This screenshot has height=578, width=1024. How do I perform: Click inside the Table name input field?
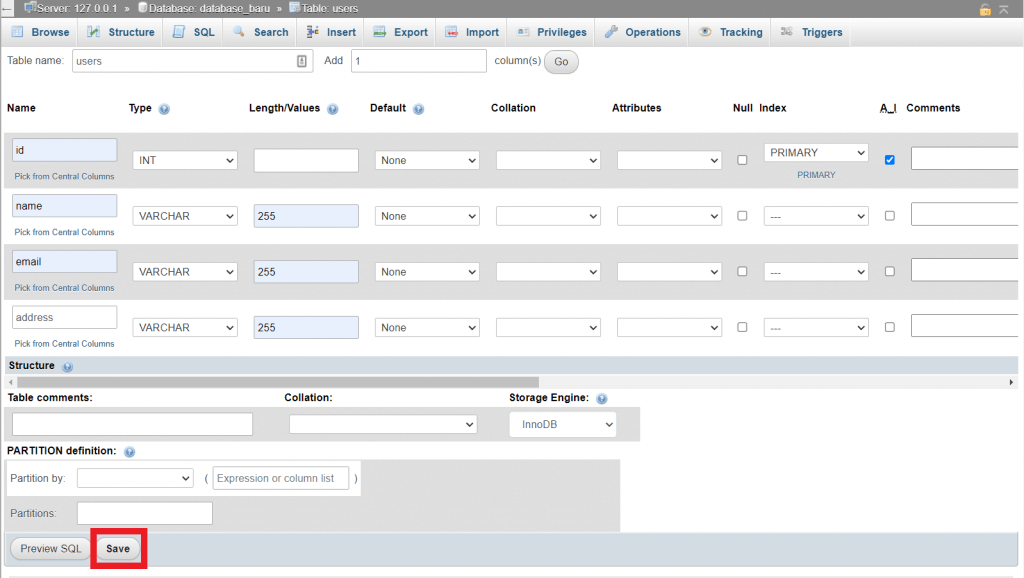(x=180, y=62)
